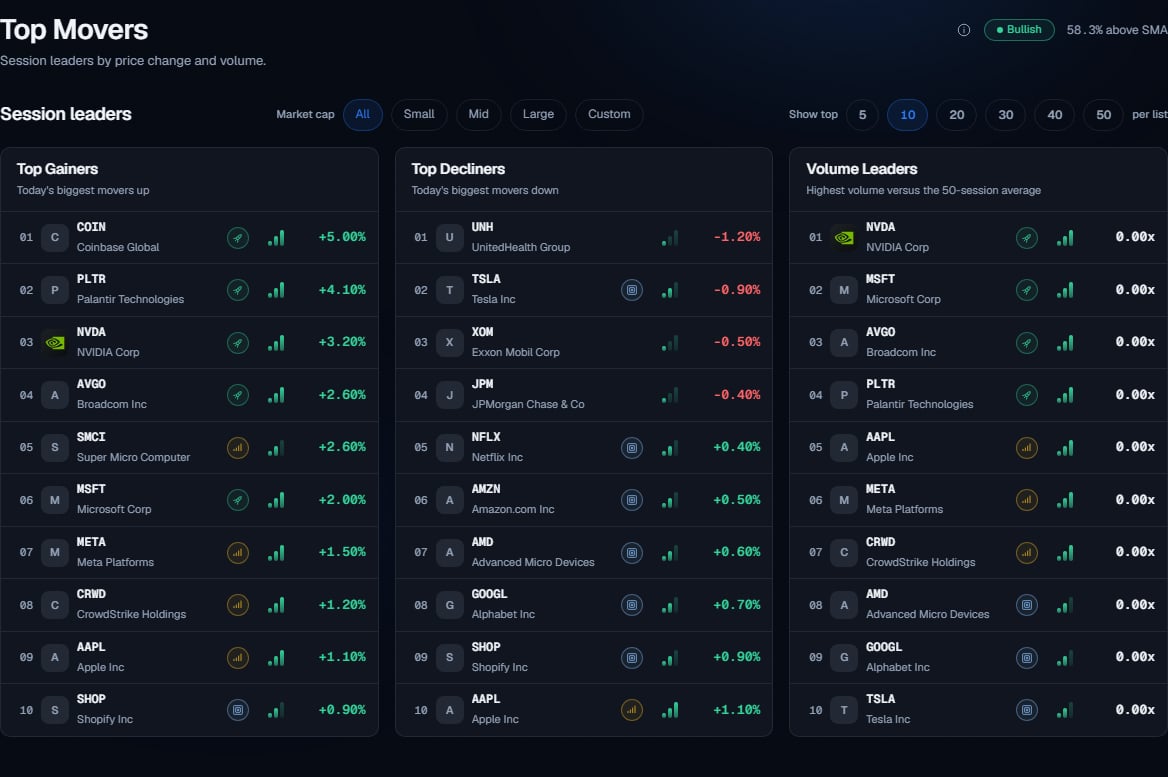
Task: Select the All market cap filter
Action: pos(363,115)
